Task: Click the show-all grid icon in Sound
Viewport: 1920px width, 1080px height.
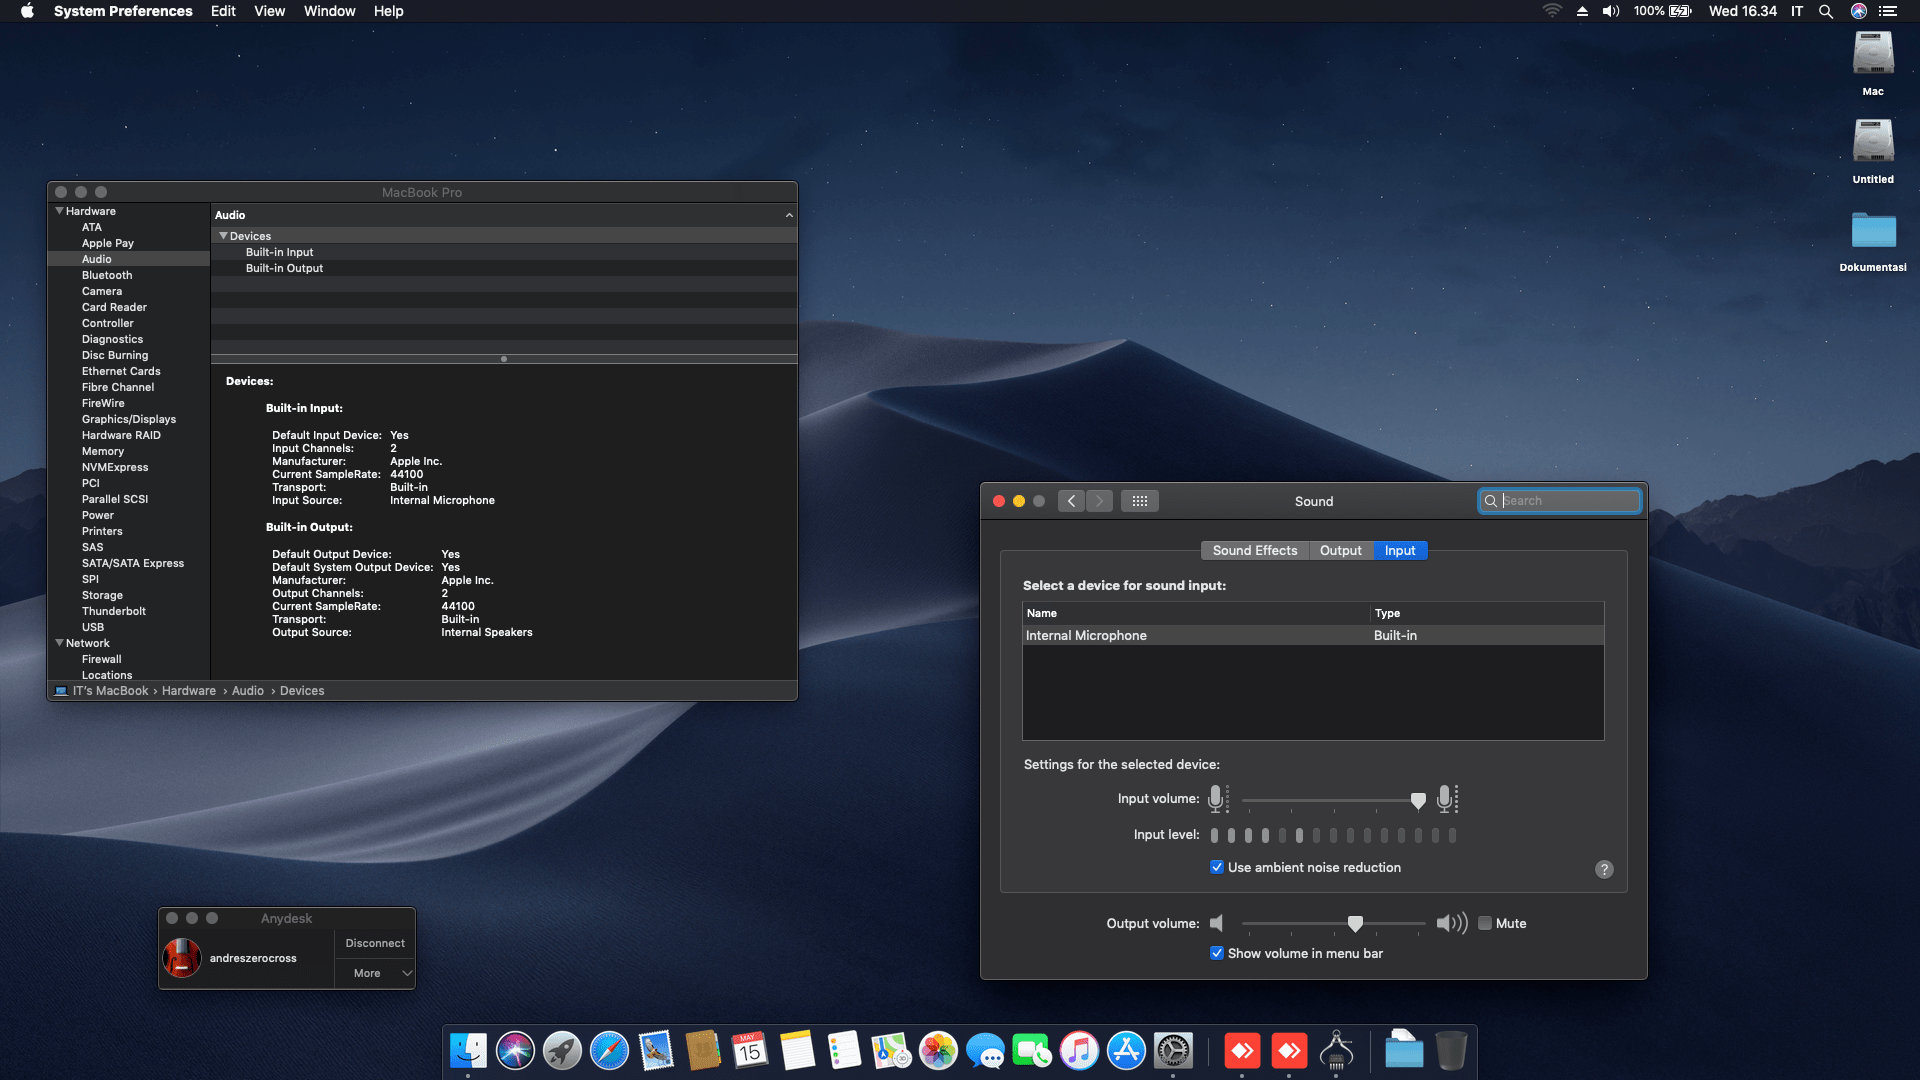Action: (x=1139, y=501)
